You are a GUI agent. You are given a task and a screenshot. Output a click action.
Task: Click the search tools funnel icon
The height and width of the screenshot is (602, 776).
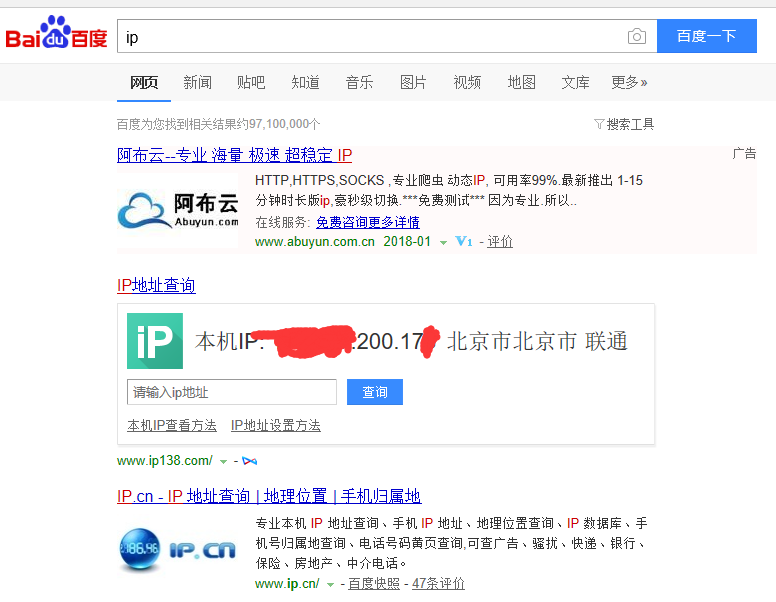click(599, 124)
